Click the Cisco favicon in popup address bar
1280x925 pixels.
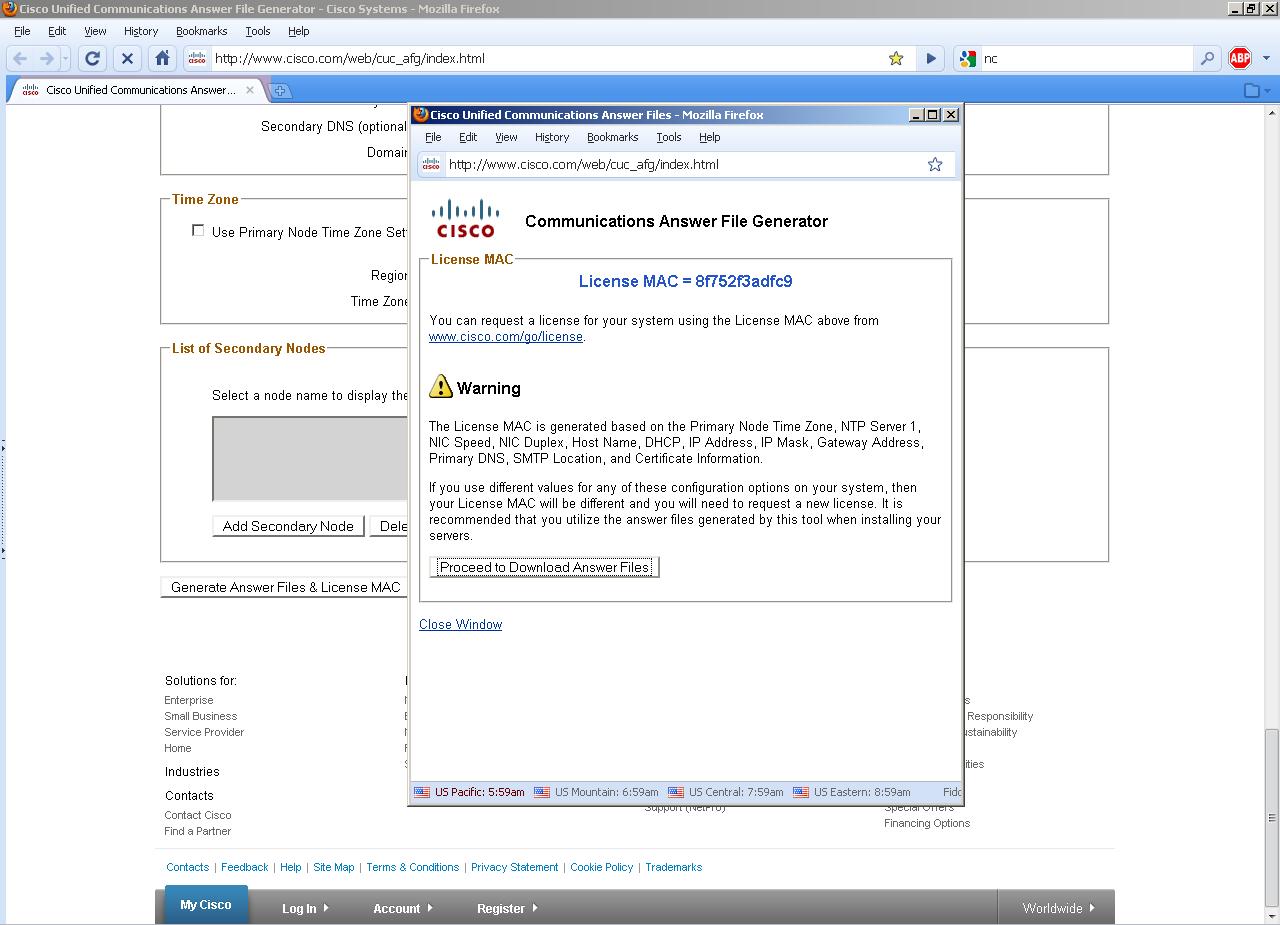[x=431, y=164]
